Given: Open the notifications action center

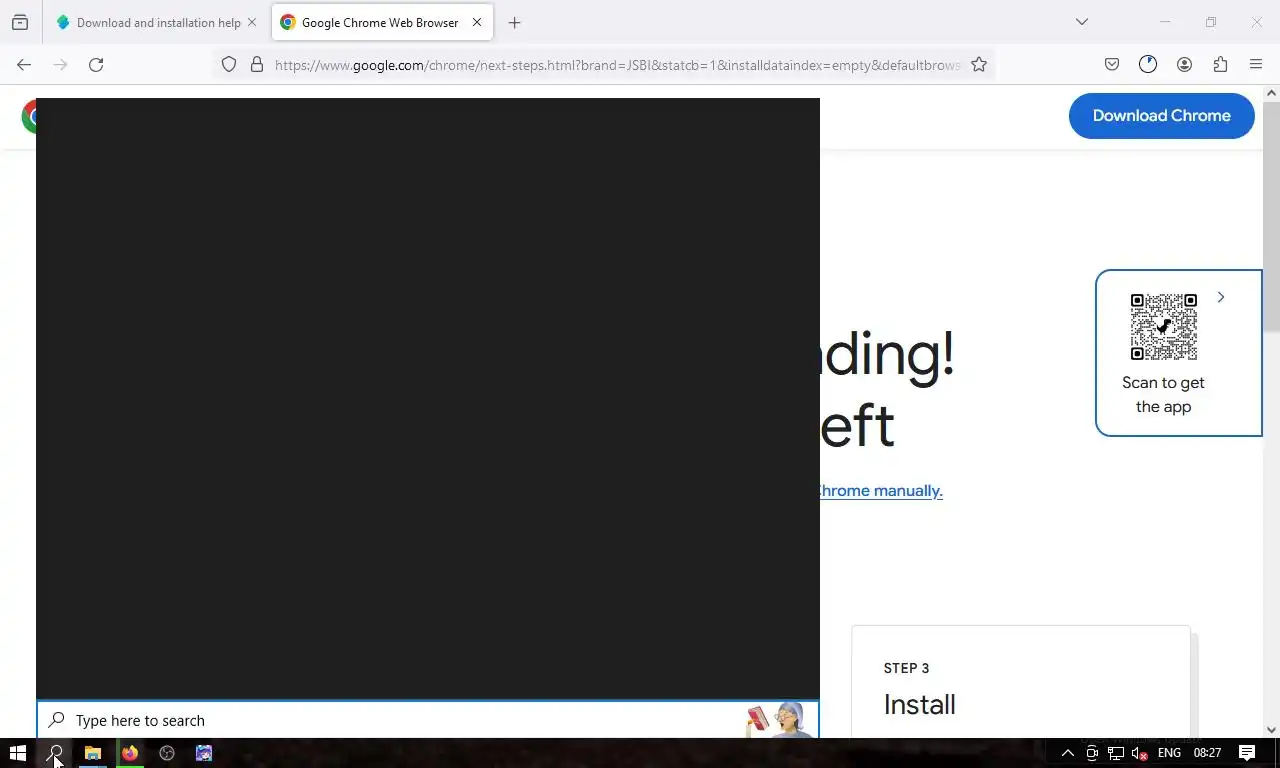Looking at the screenshot, I should point(1247,753).
